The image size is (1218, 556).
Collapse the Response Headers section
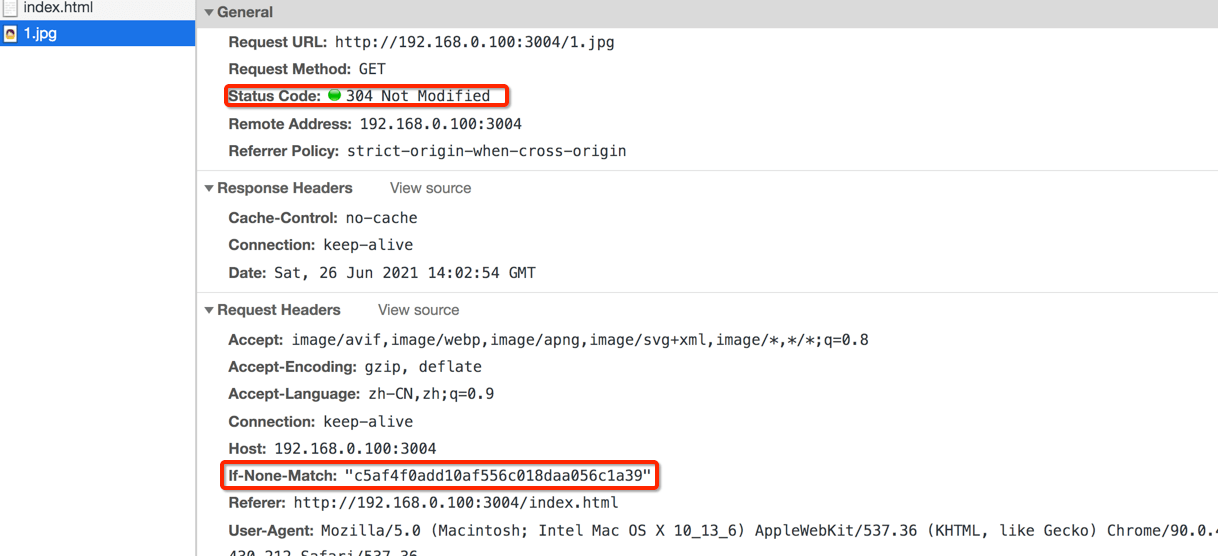click(209, 188)
